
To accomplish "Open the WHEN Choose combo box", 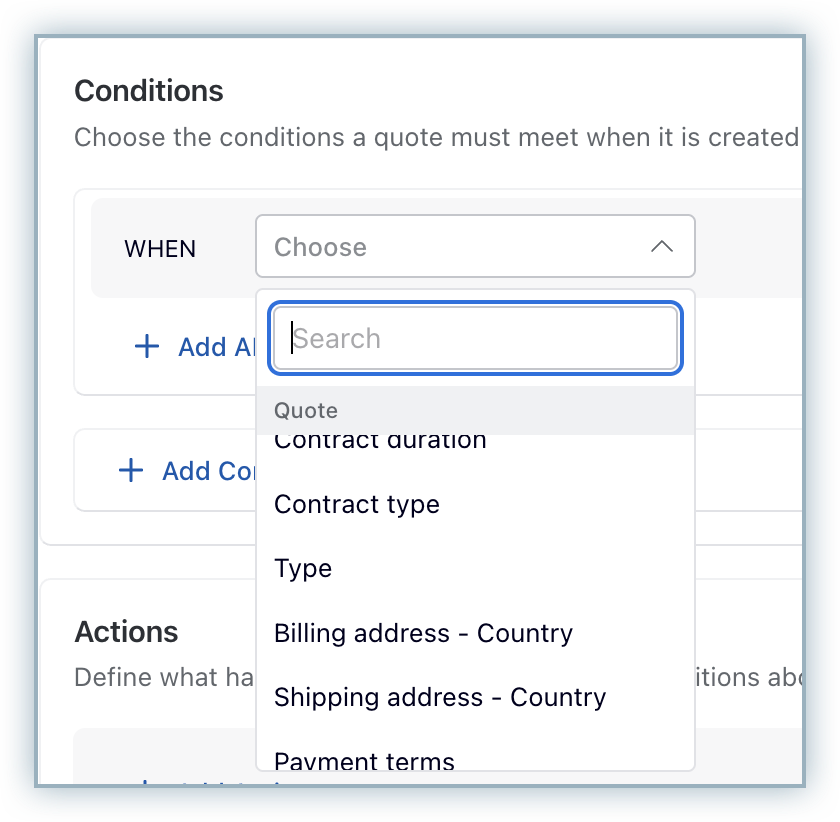I will coord(474,247).
